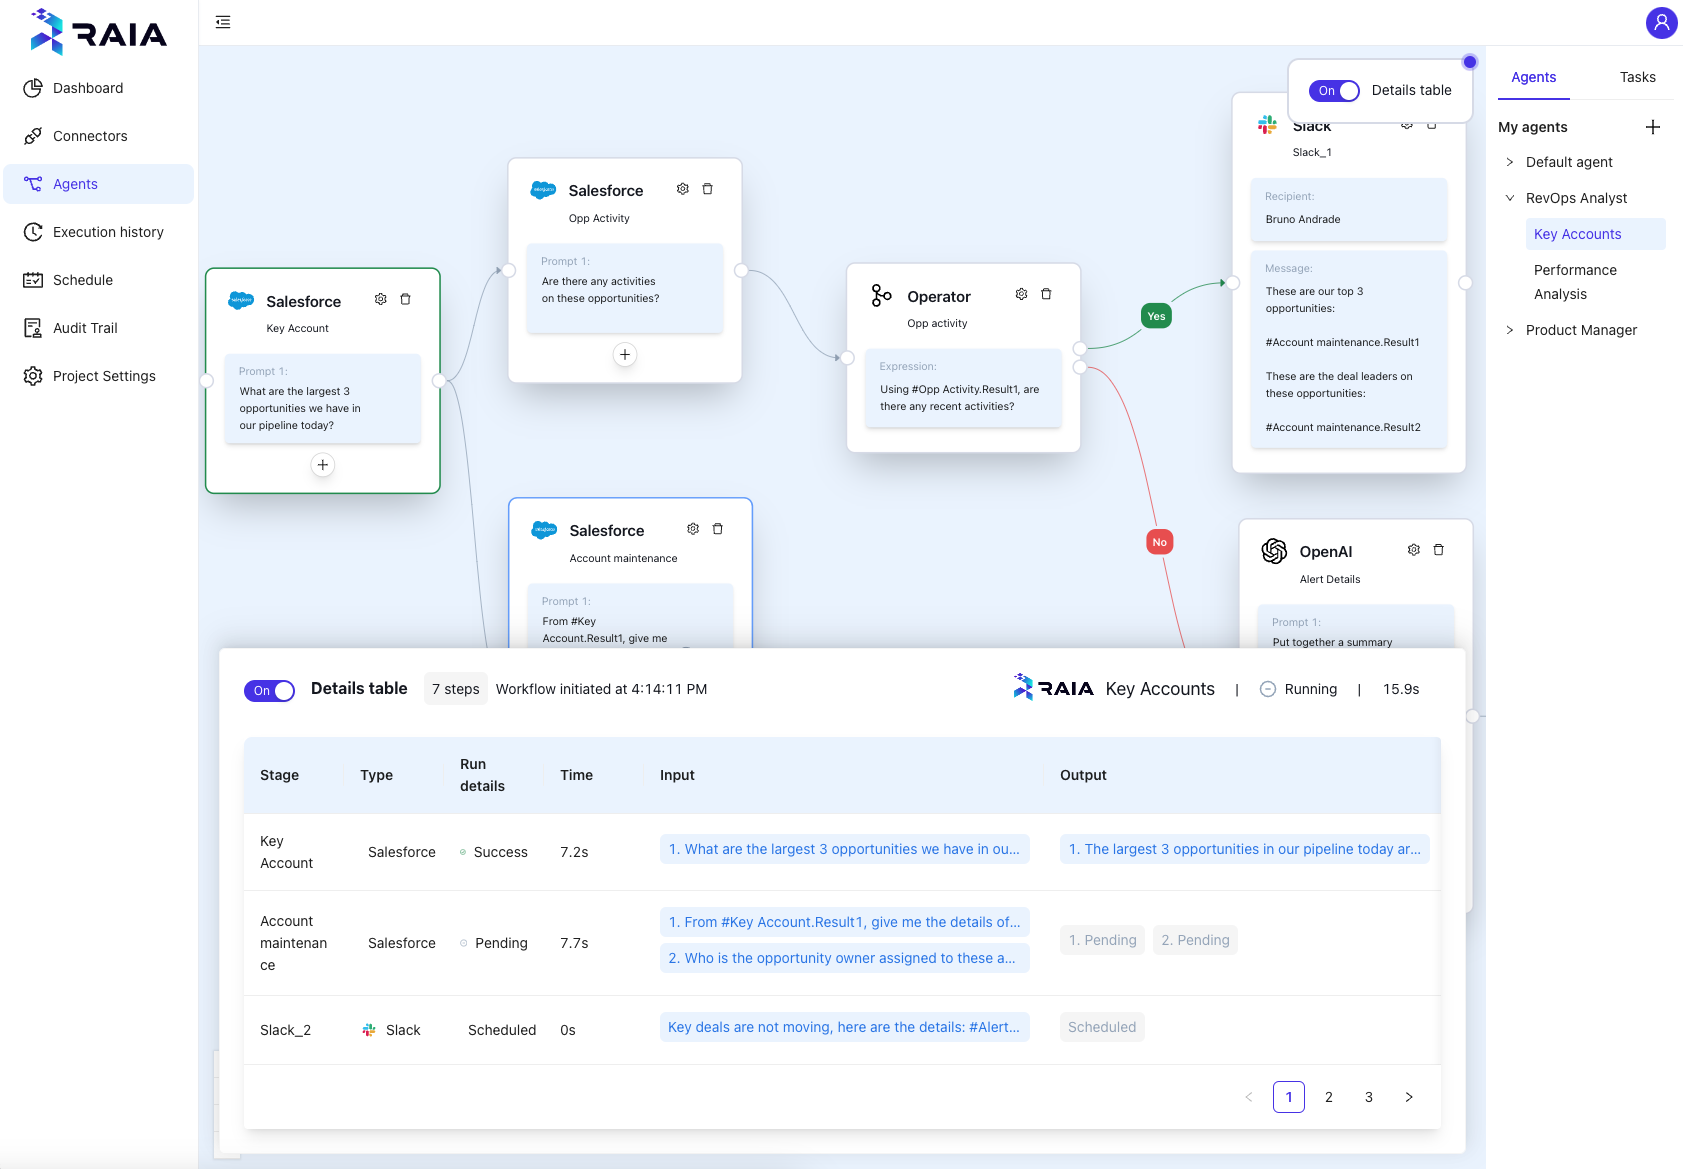1683x1169 pixels.
Task: Collapse the RevOps Analyst tree item
Action: [1510, 198]
